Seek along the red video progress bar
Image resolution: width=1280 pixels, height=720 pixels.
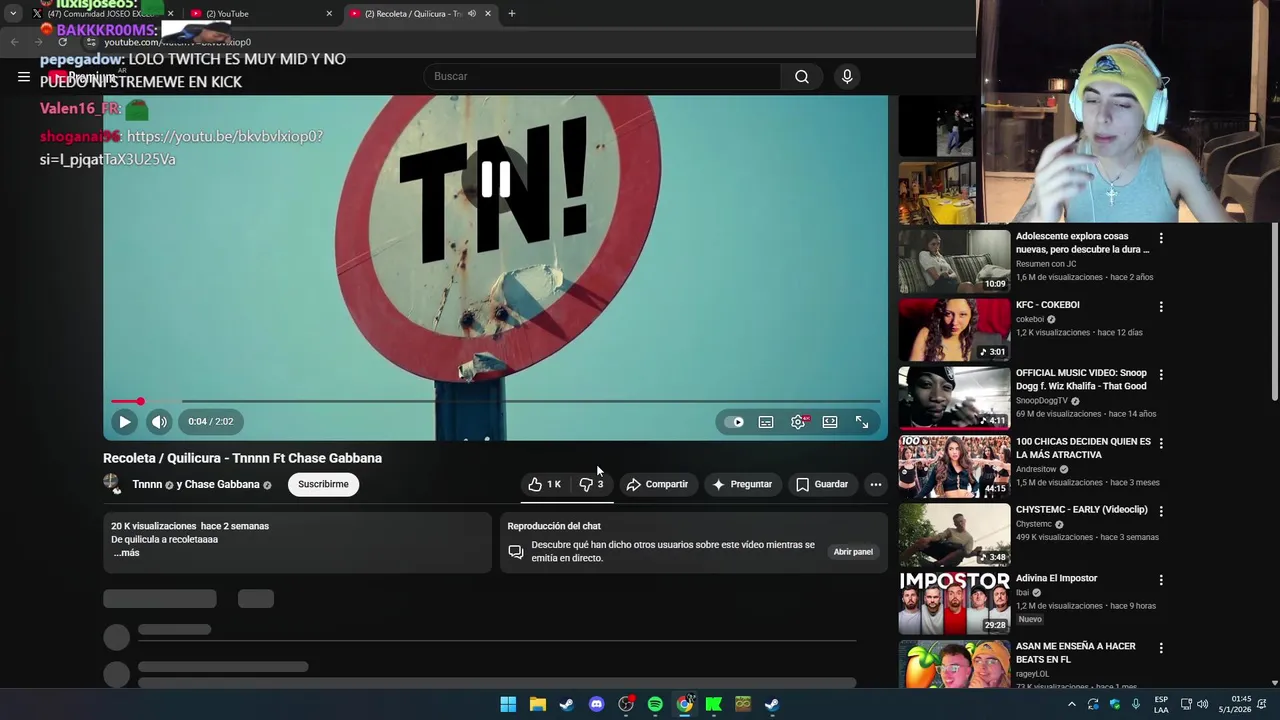coord(495,402)
